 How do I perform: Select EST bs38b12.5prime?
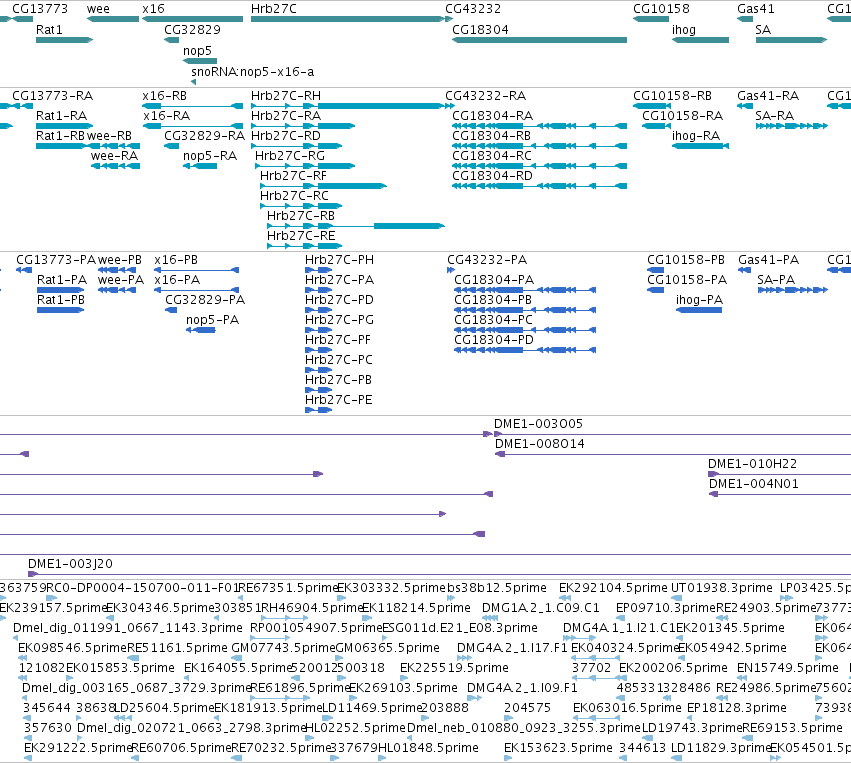point(497,588)
